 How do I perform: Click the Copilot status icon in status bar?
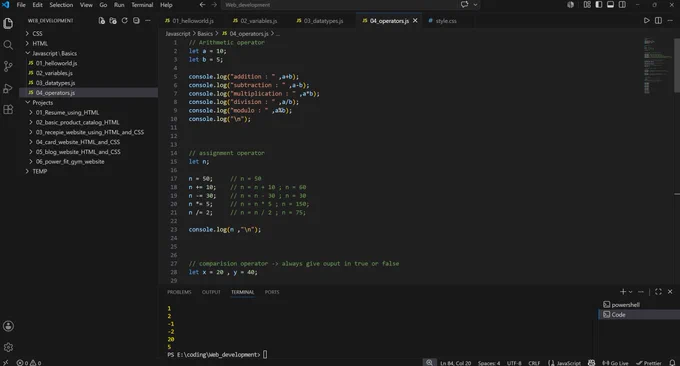pyautogui.click(x=591, y=363)
